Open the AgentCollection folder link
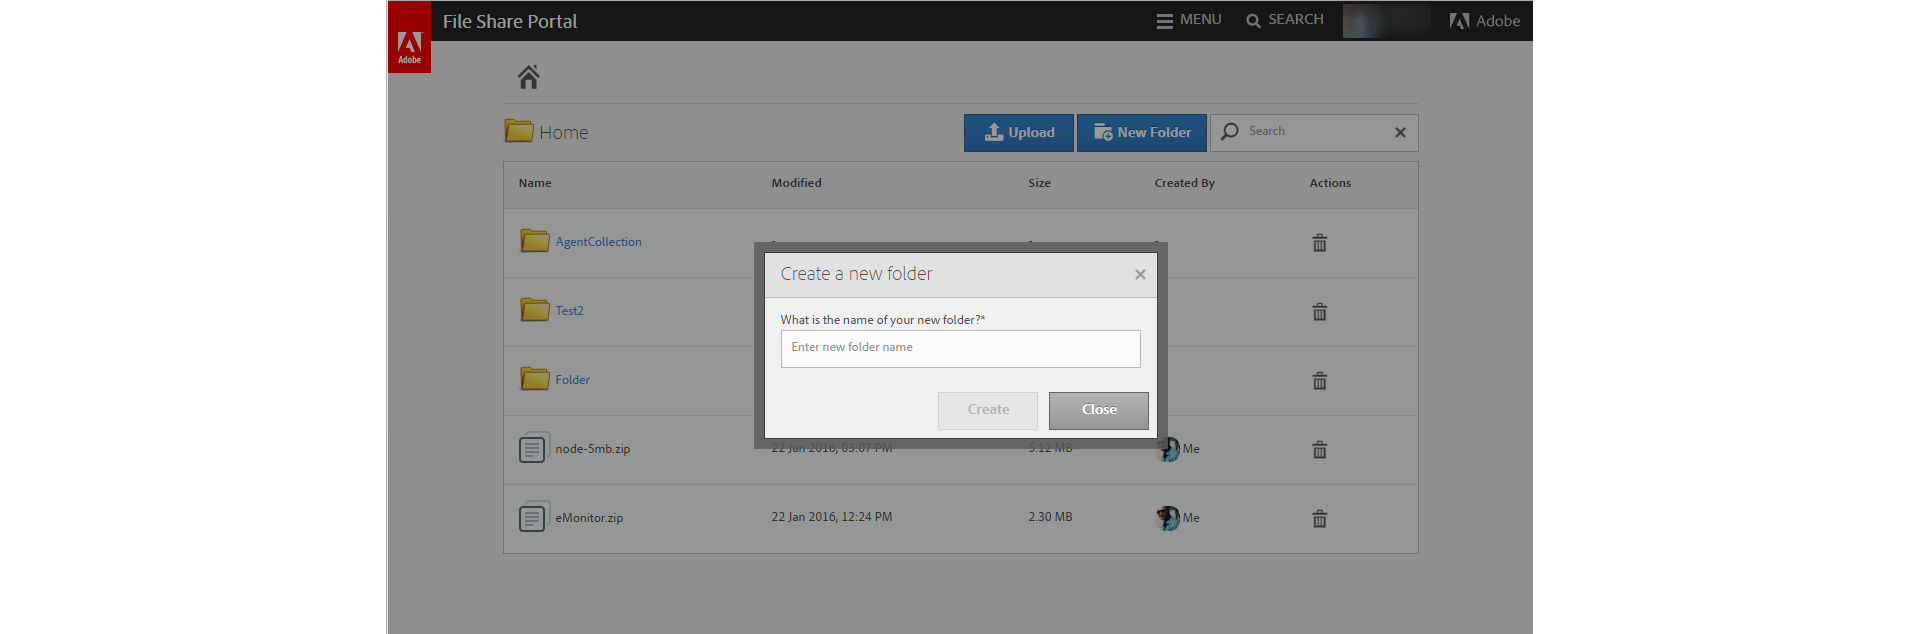Viewport: 1920px width, 634px height. click(599, 242)
